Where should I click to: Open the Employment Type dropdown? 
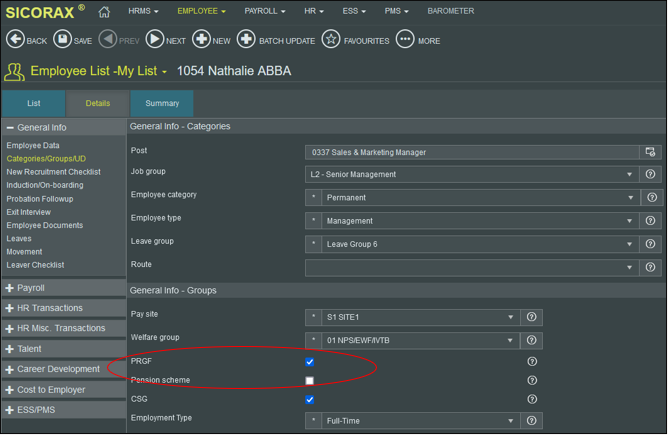(x=413, y=422)
